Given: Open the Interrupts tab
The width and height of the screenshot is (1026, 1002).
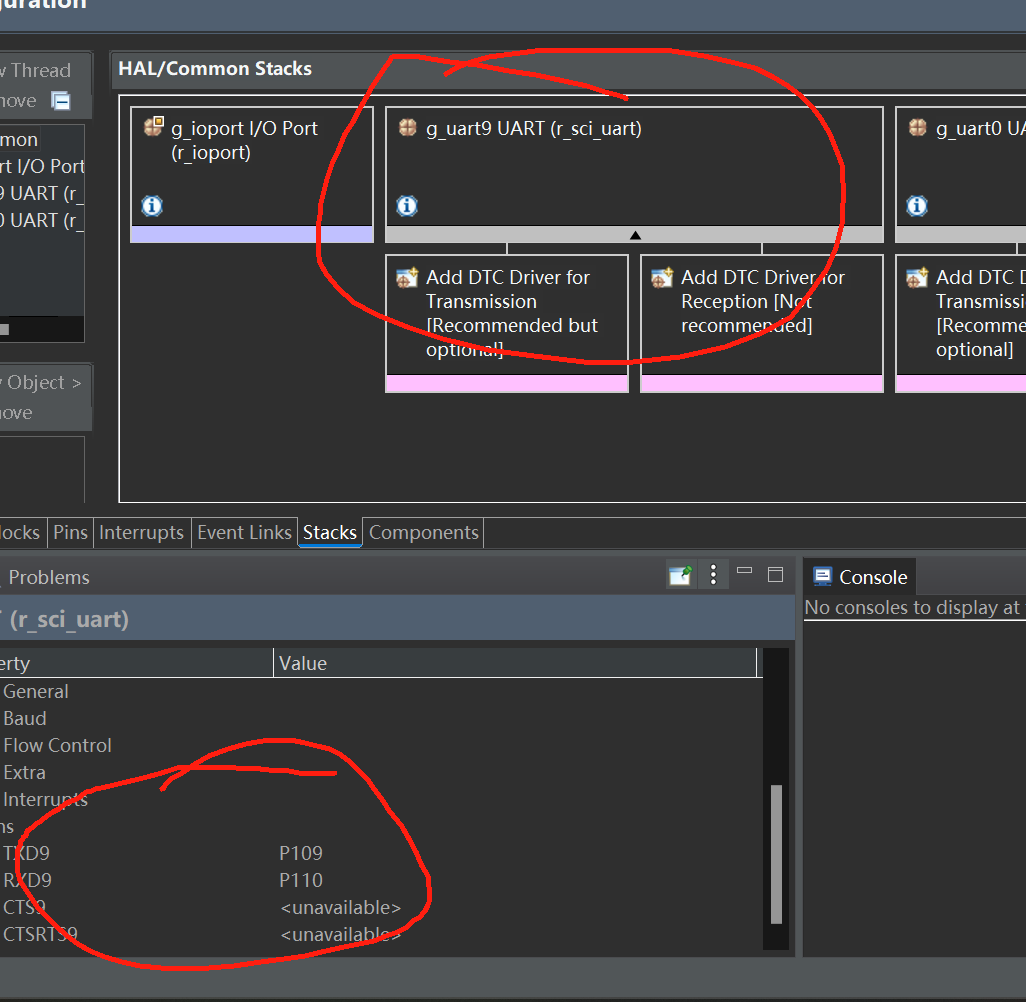Looking at the screenshot, I should pyautogui.click(x=141, y=533).
